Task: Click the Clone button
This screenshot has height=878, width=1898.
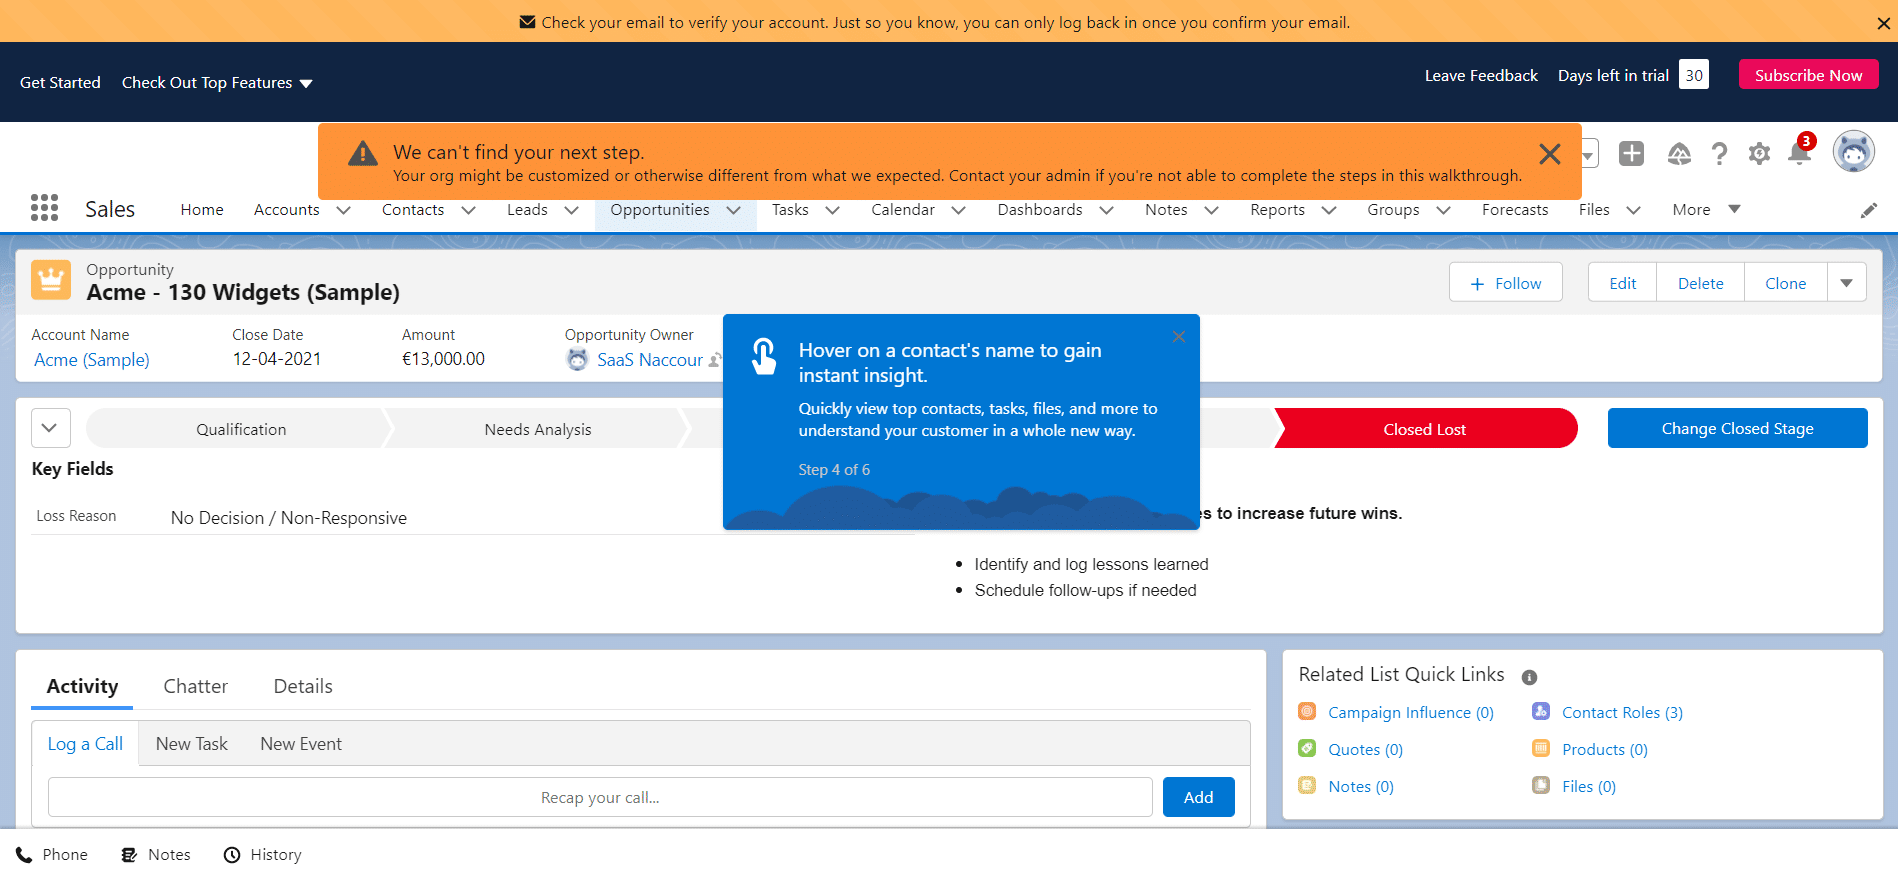Action: pyautogui.click(x=1785, y=283)
